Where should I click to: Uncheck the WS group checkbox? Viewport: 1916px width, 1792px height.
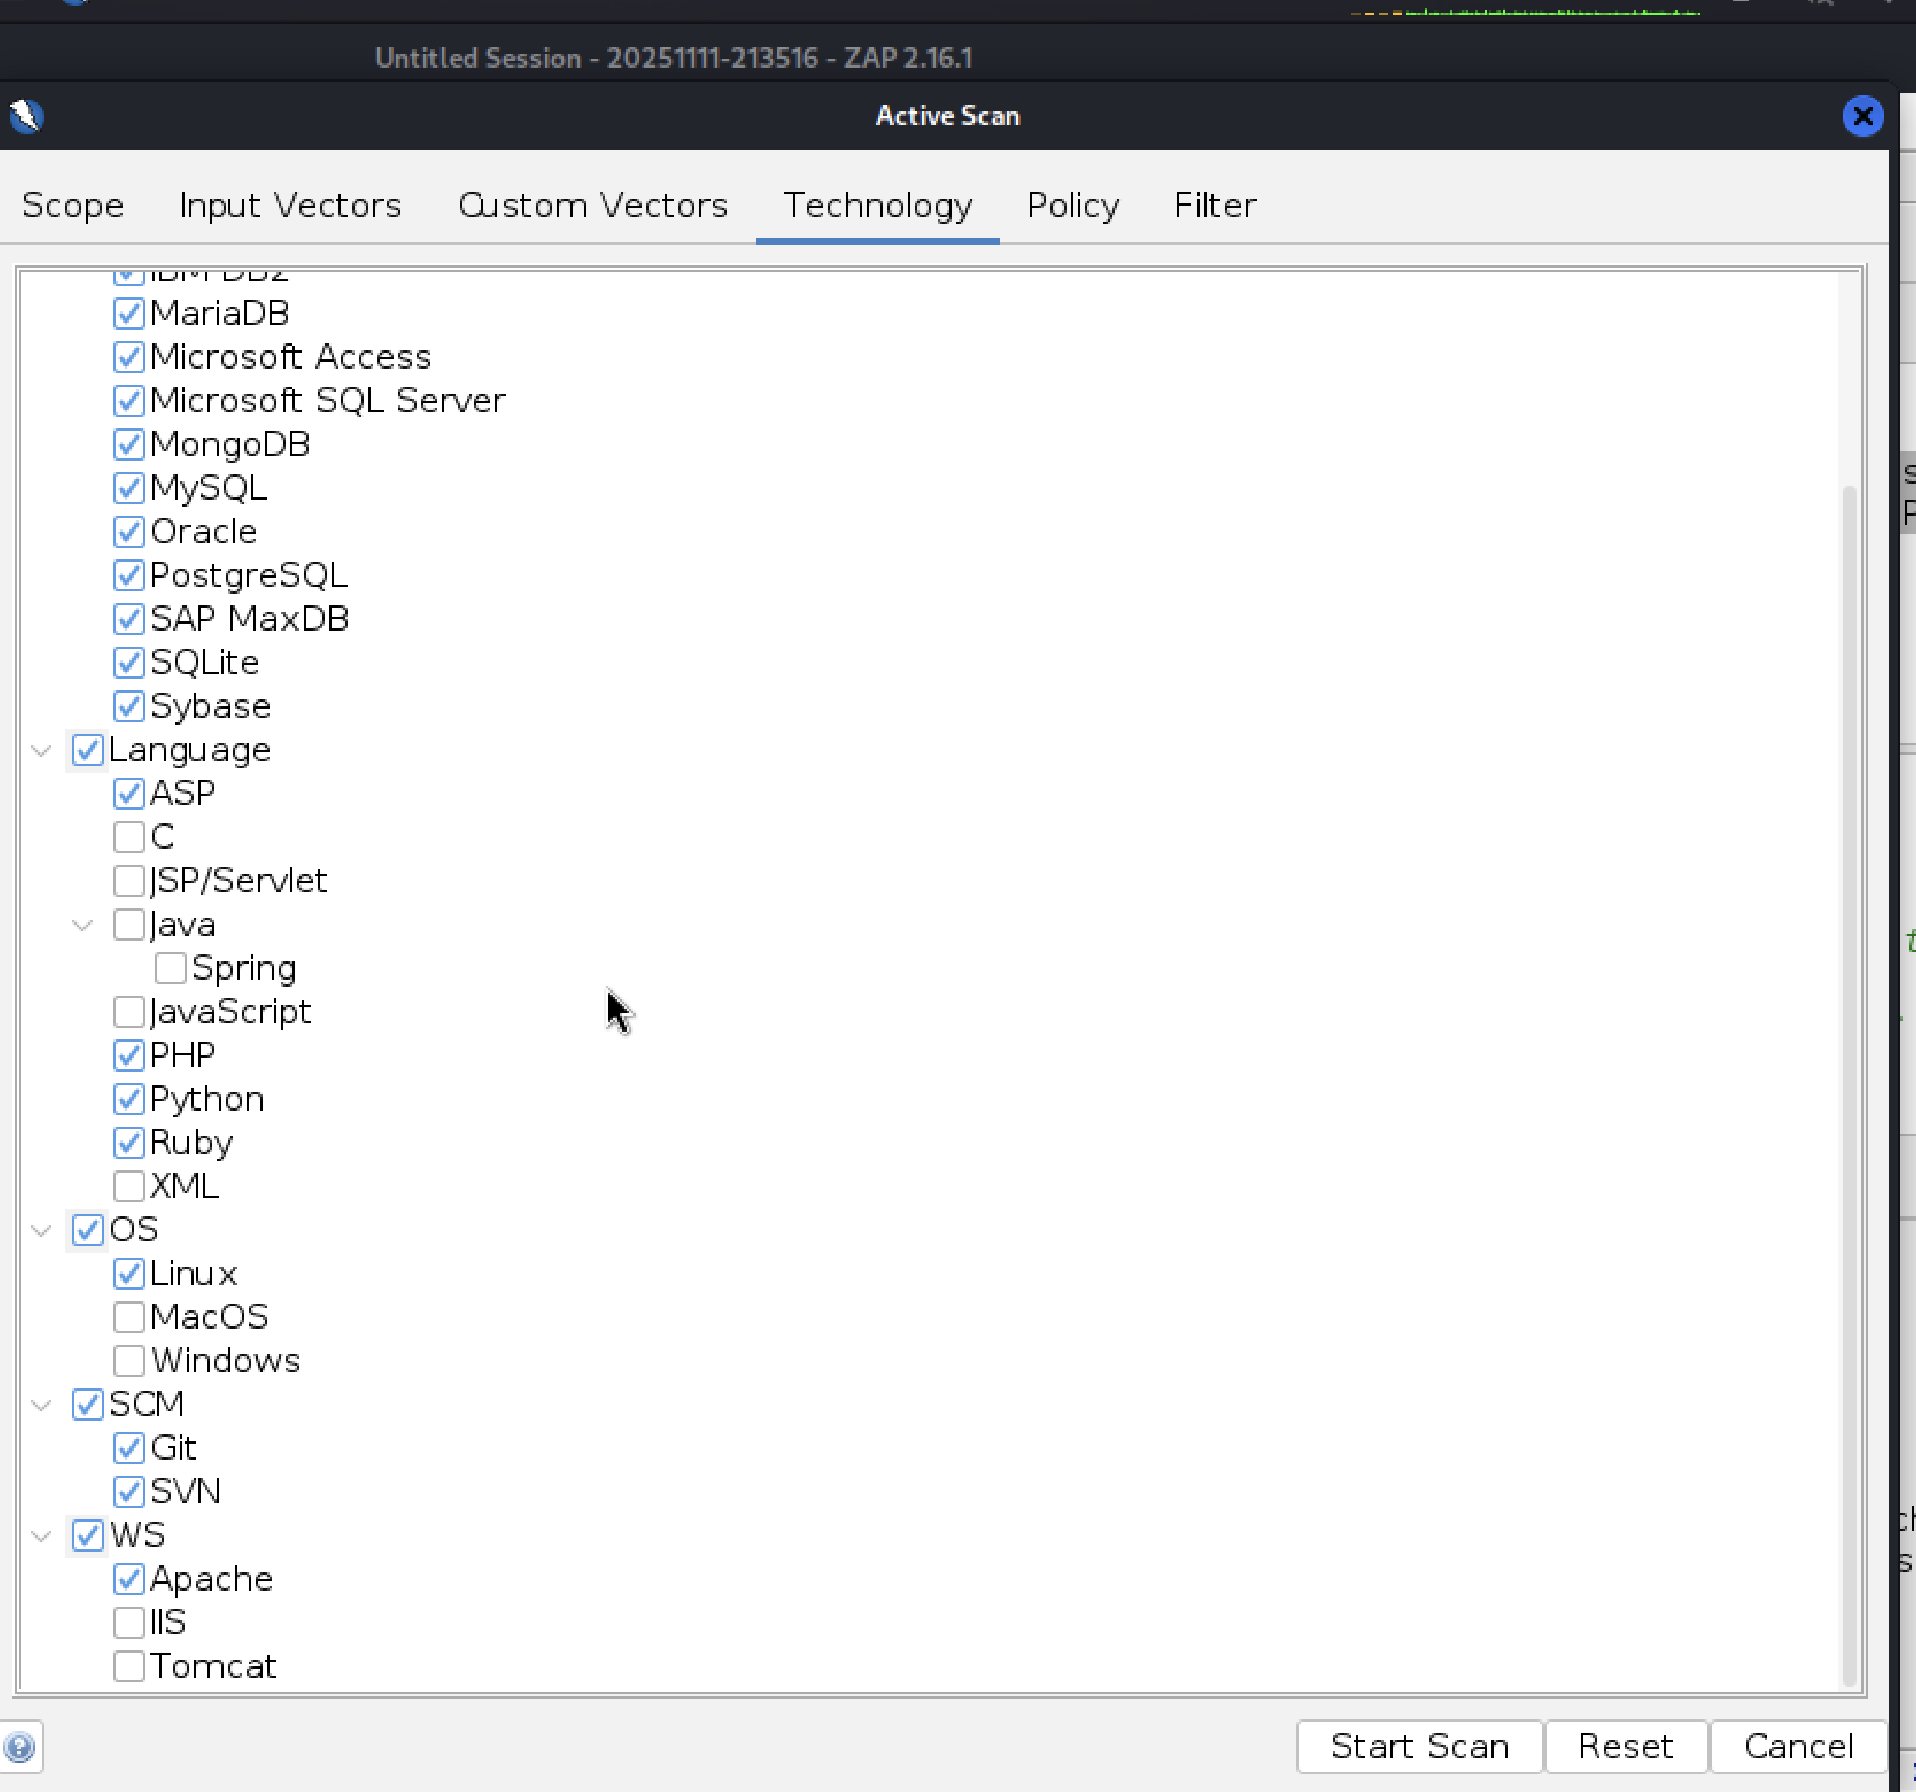[x=88, y=1536]
